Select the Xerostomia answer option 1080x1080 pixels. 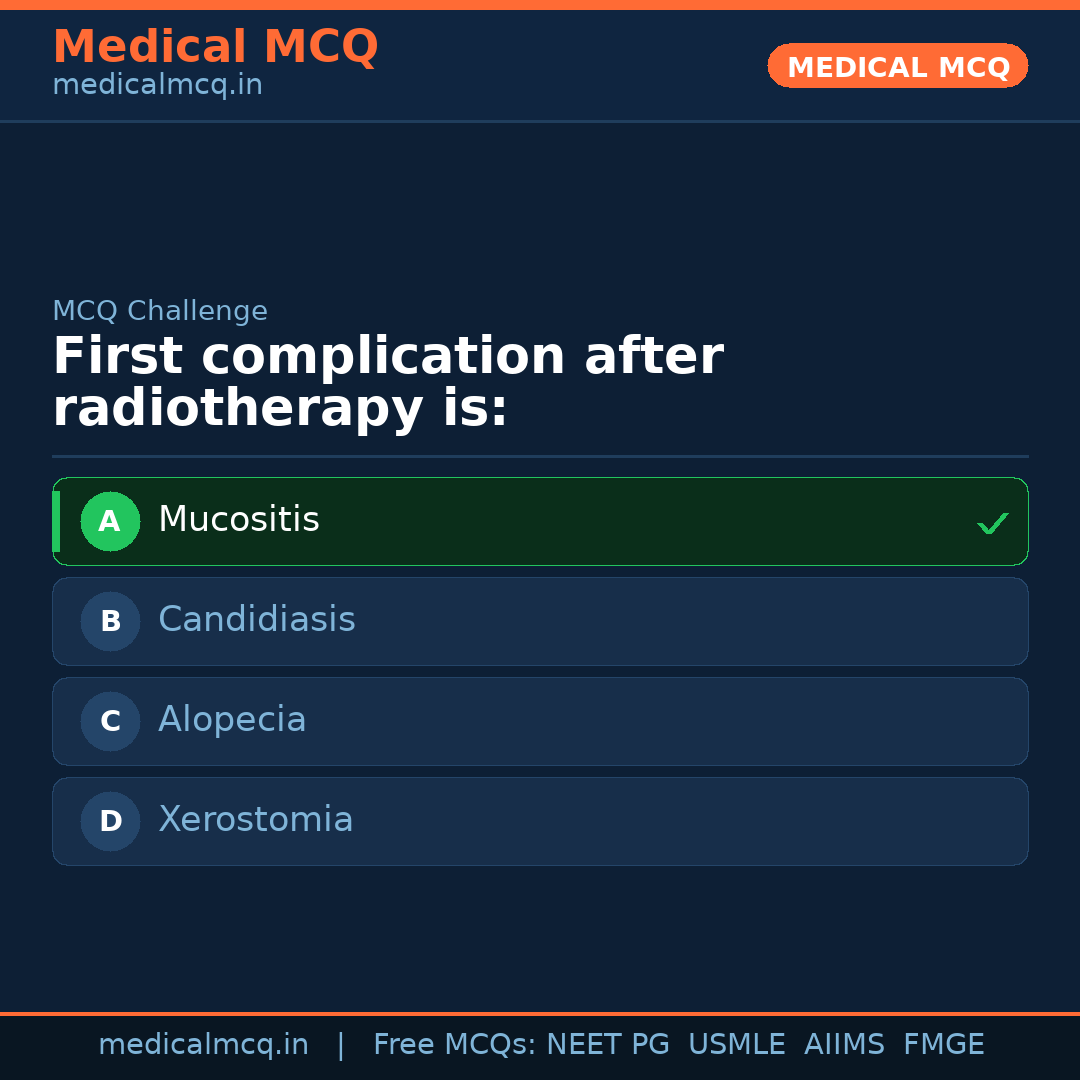(x=540, y=821)
